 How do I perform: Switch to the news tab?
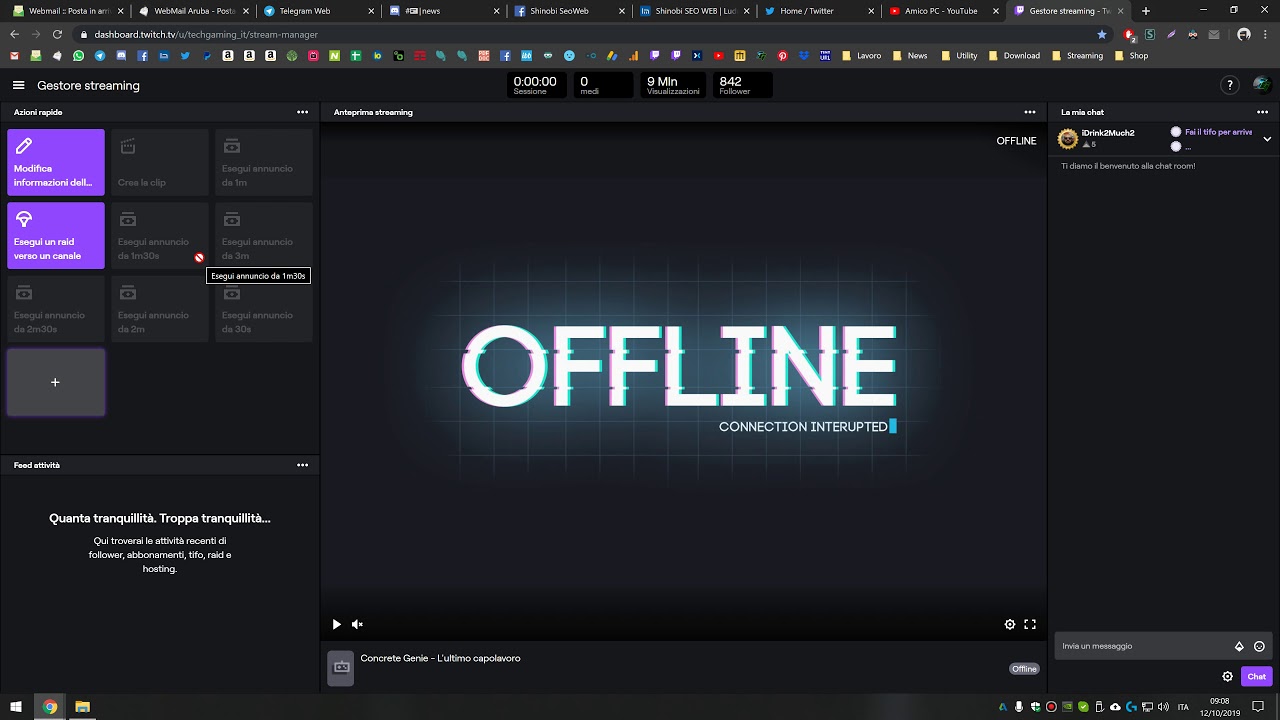pos(442,11)
